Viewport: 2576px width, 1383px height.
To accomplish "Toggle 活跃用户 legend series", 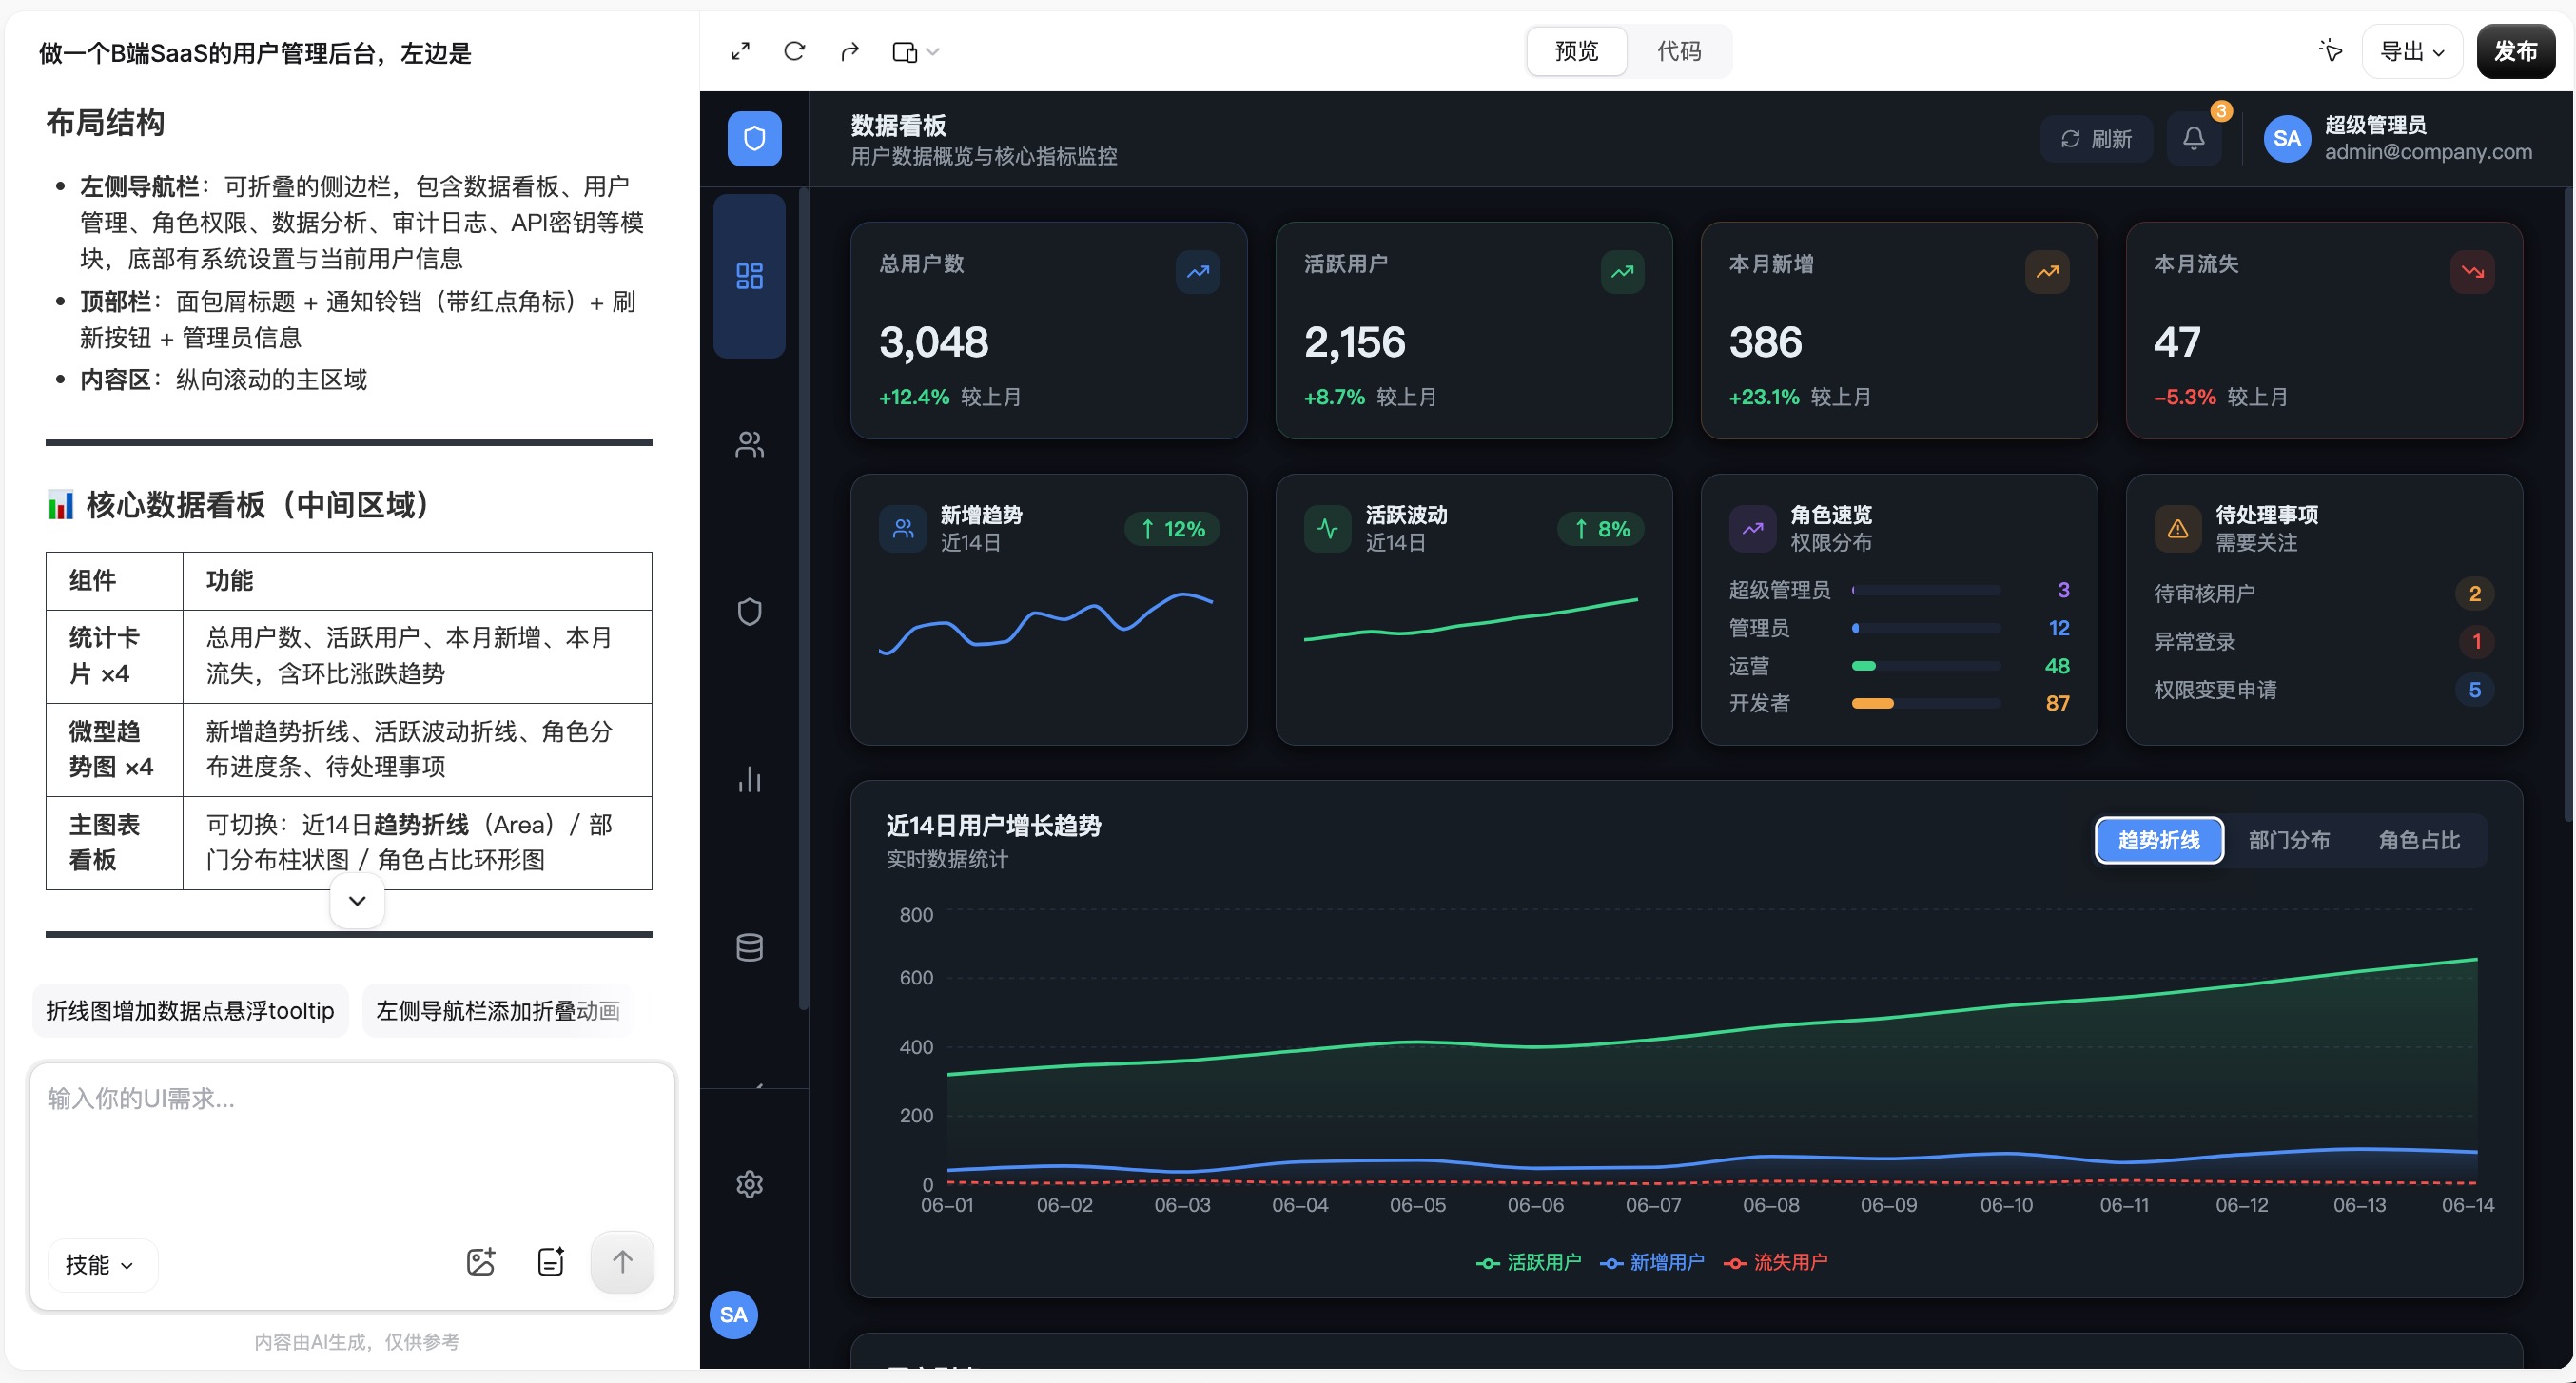I will tap(1528, 1262).
